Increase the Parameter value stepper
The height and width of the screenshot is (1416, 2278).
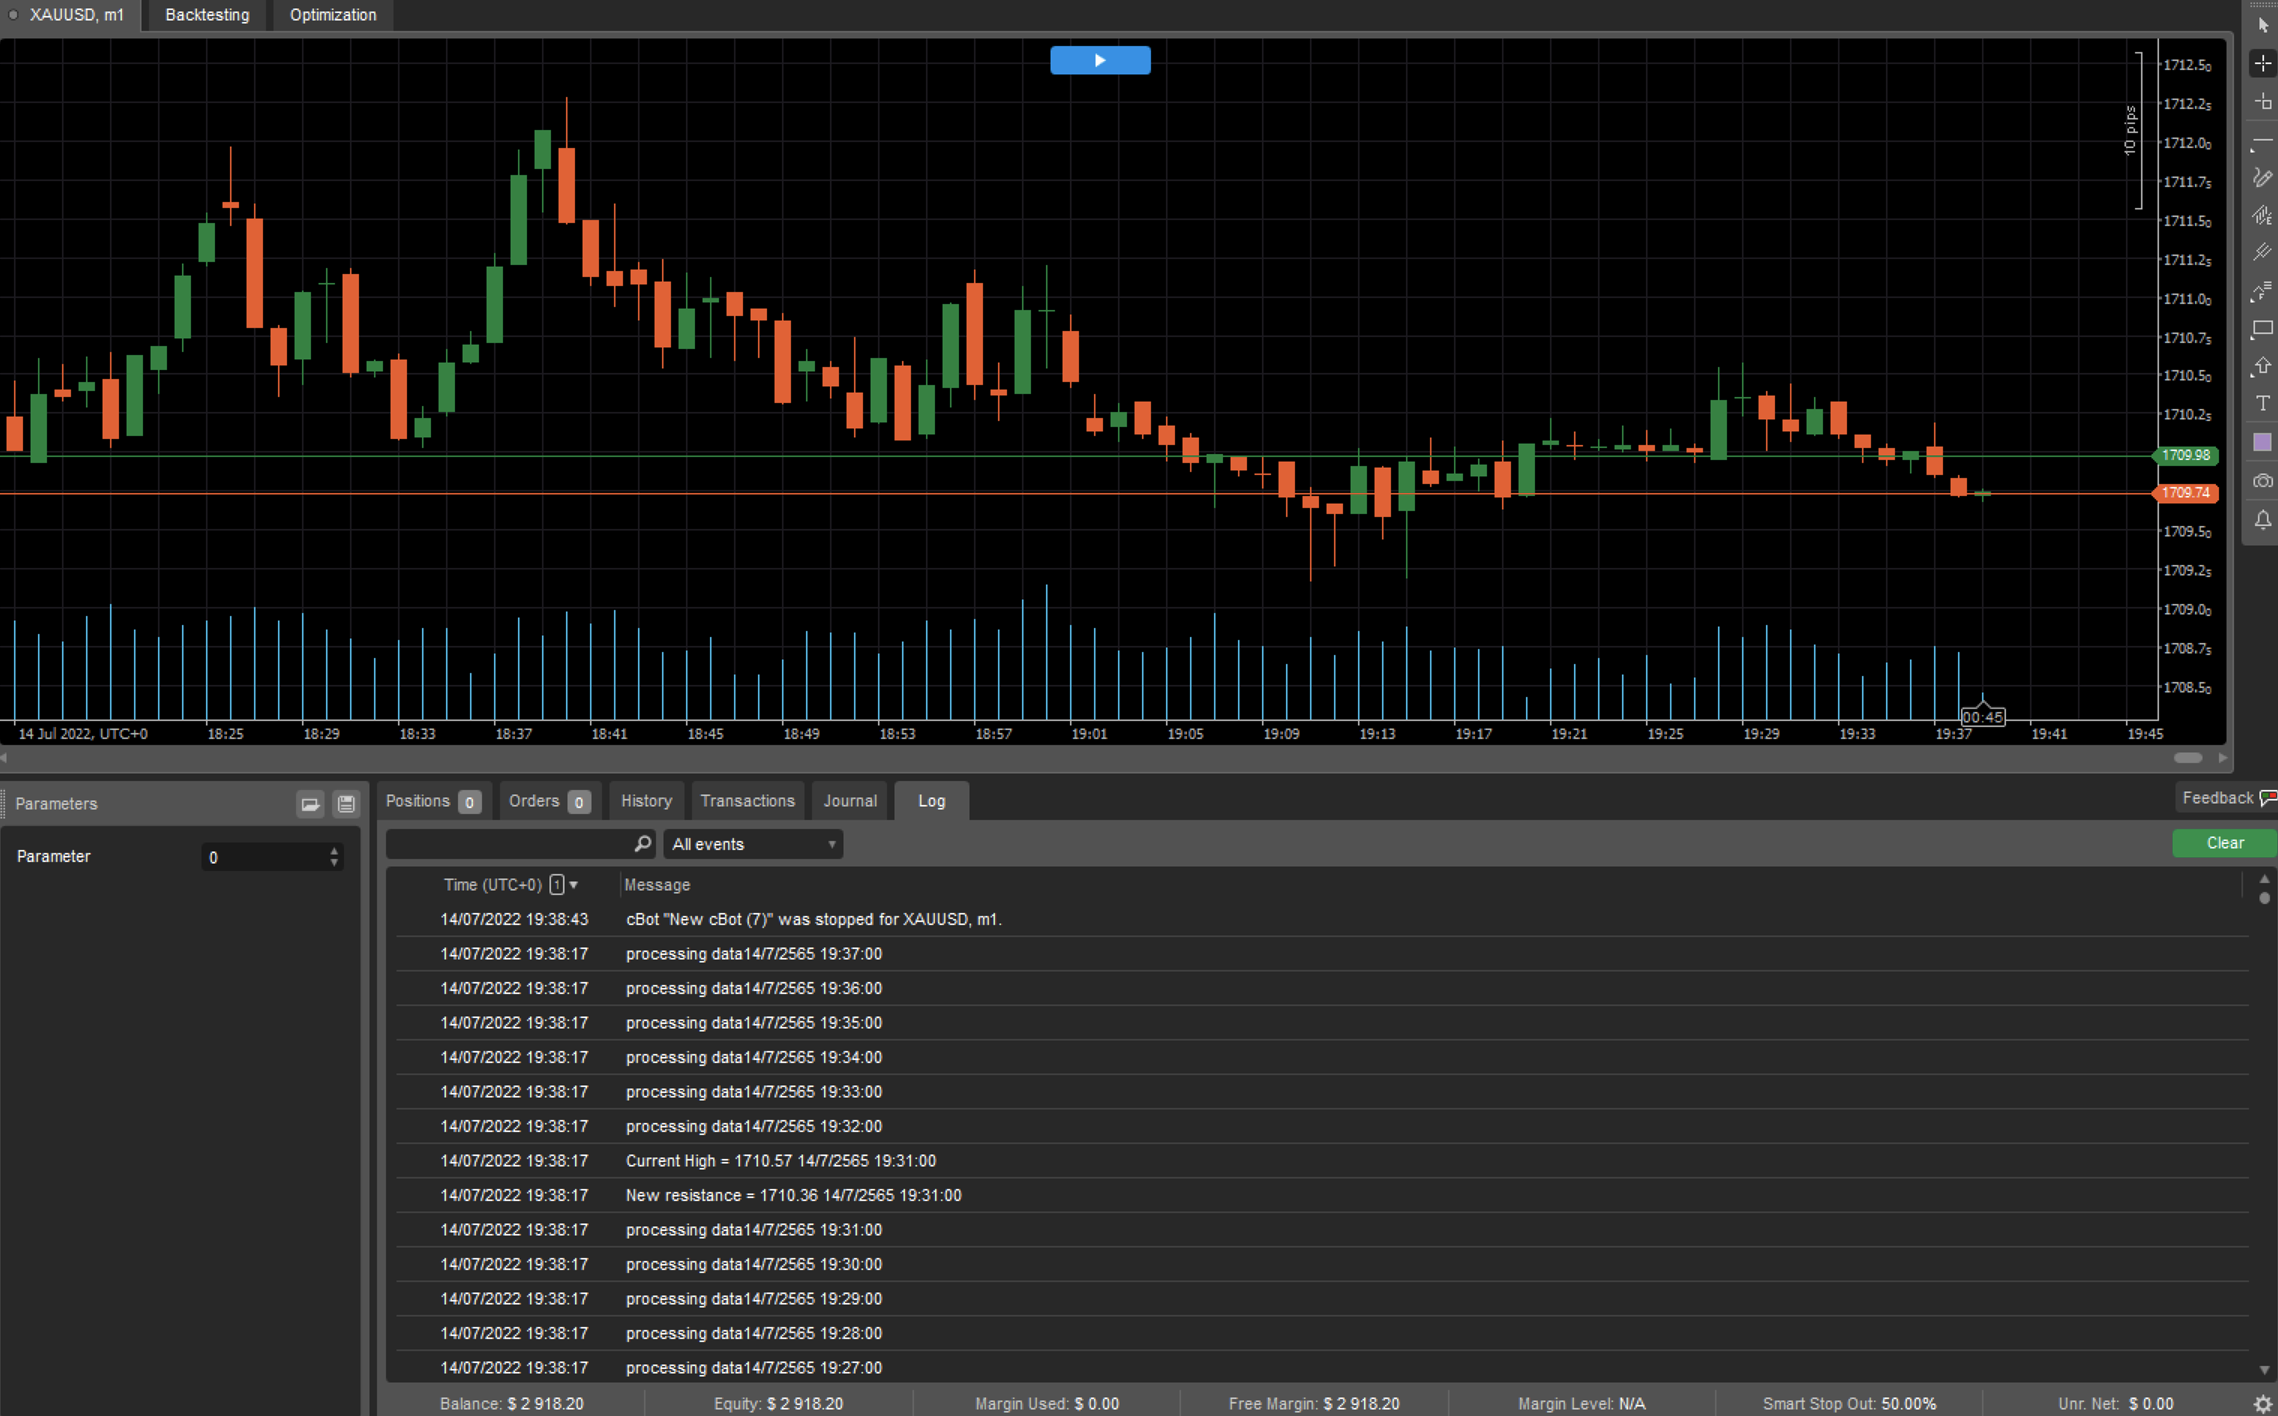(334, 851)
